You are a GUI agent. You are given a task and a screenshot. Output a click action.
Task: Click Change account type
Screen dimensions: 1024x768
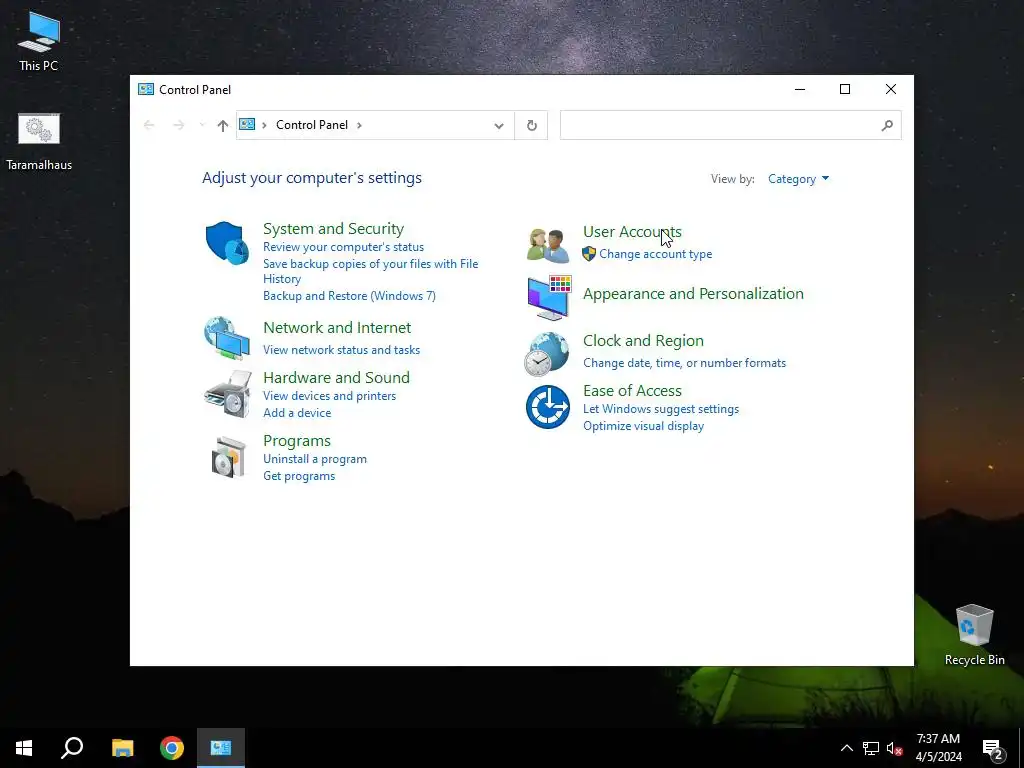[x=656, y=254]
